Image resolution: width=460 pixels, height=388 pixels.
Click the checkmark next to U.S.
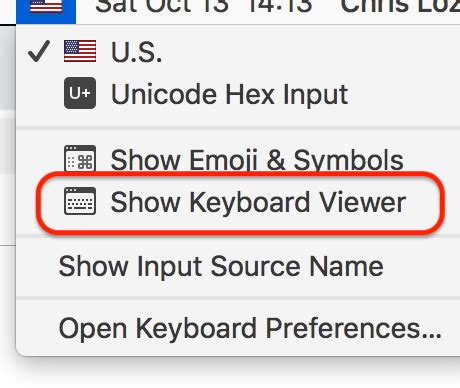[x=39, y=51]
